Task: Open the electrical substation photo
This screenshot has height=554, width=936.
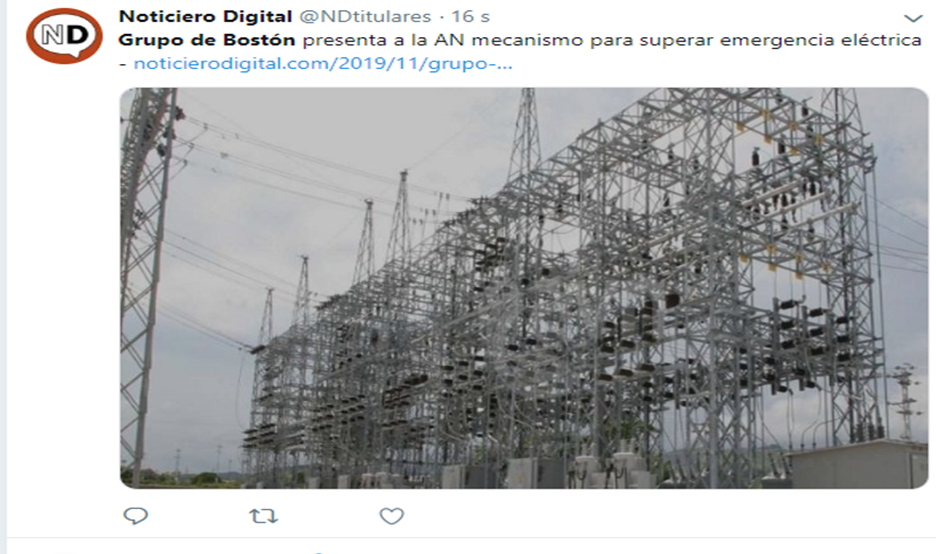Action: tap(524, 288)
